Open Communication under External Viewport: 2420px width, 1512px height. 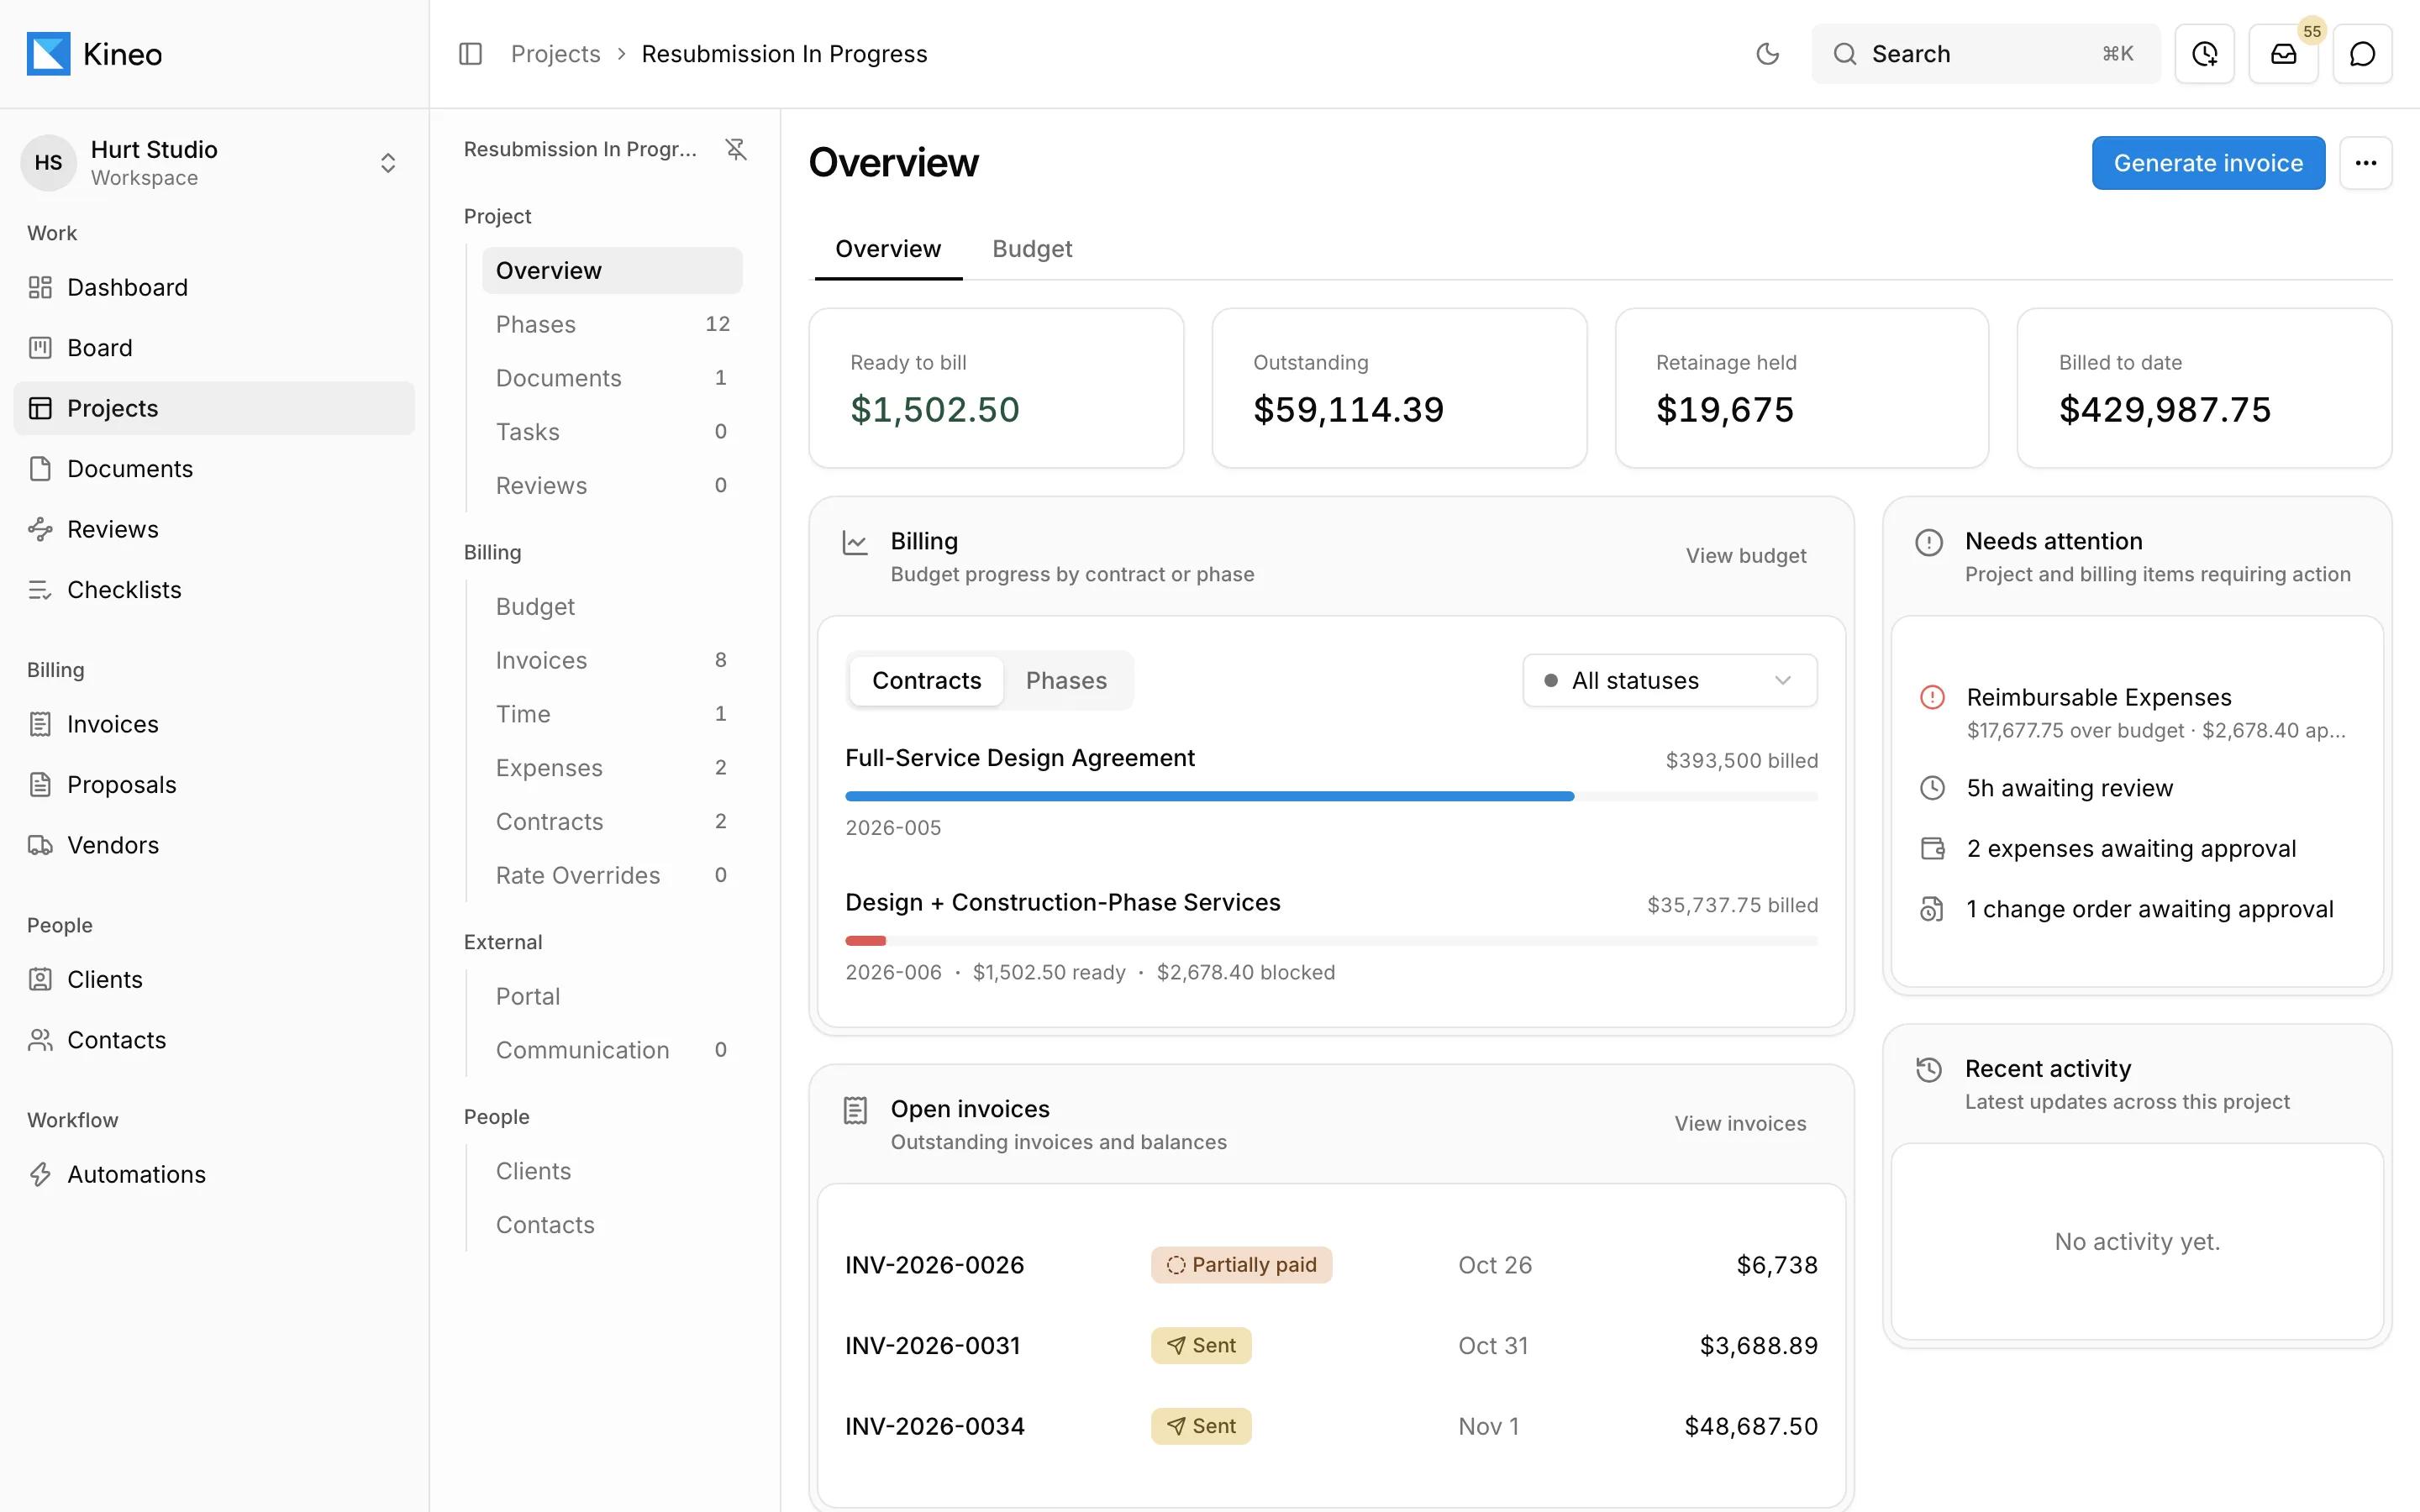[612, 1050]
